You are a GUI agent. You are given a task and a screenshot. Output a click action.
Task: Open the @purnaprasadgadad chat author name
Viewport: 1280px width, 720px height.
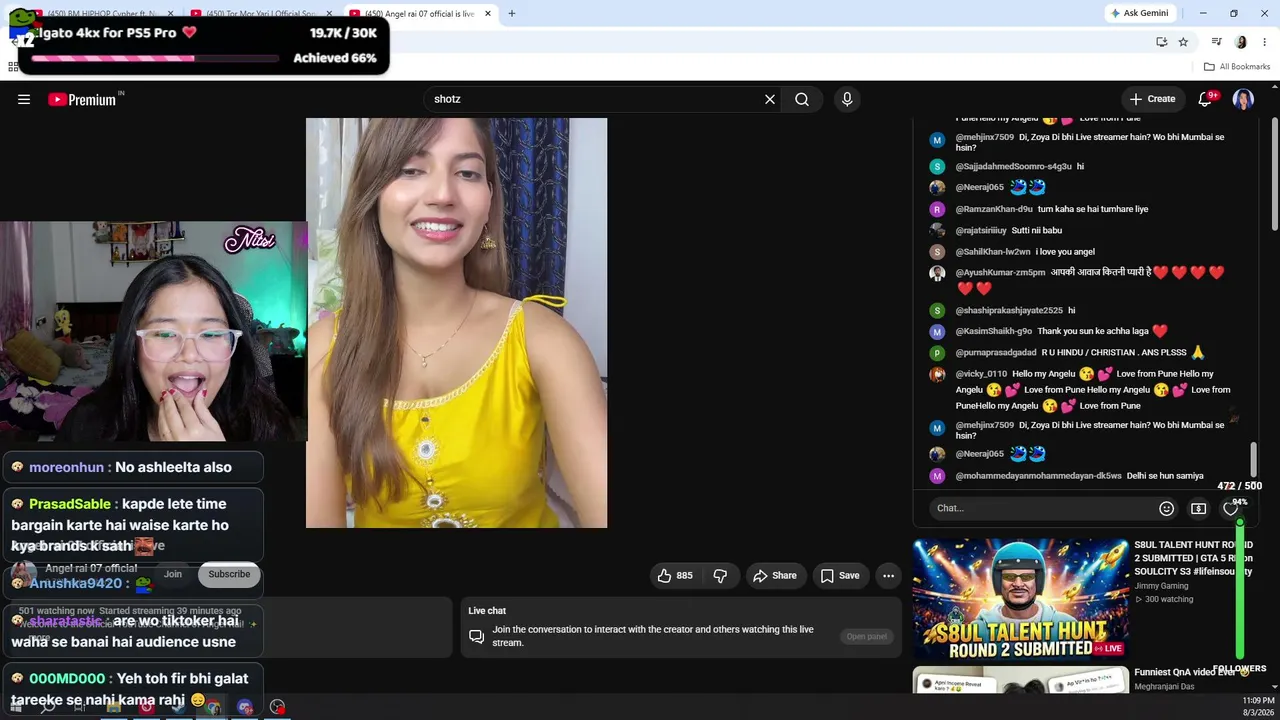click(996, 353)
